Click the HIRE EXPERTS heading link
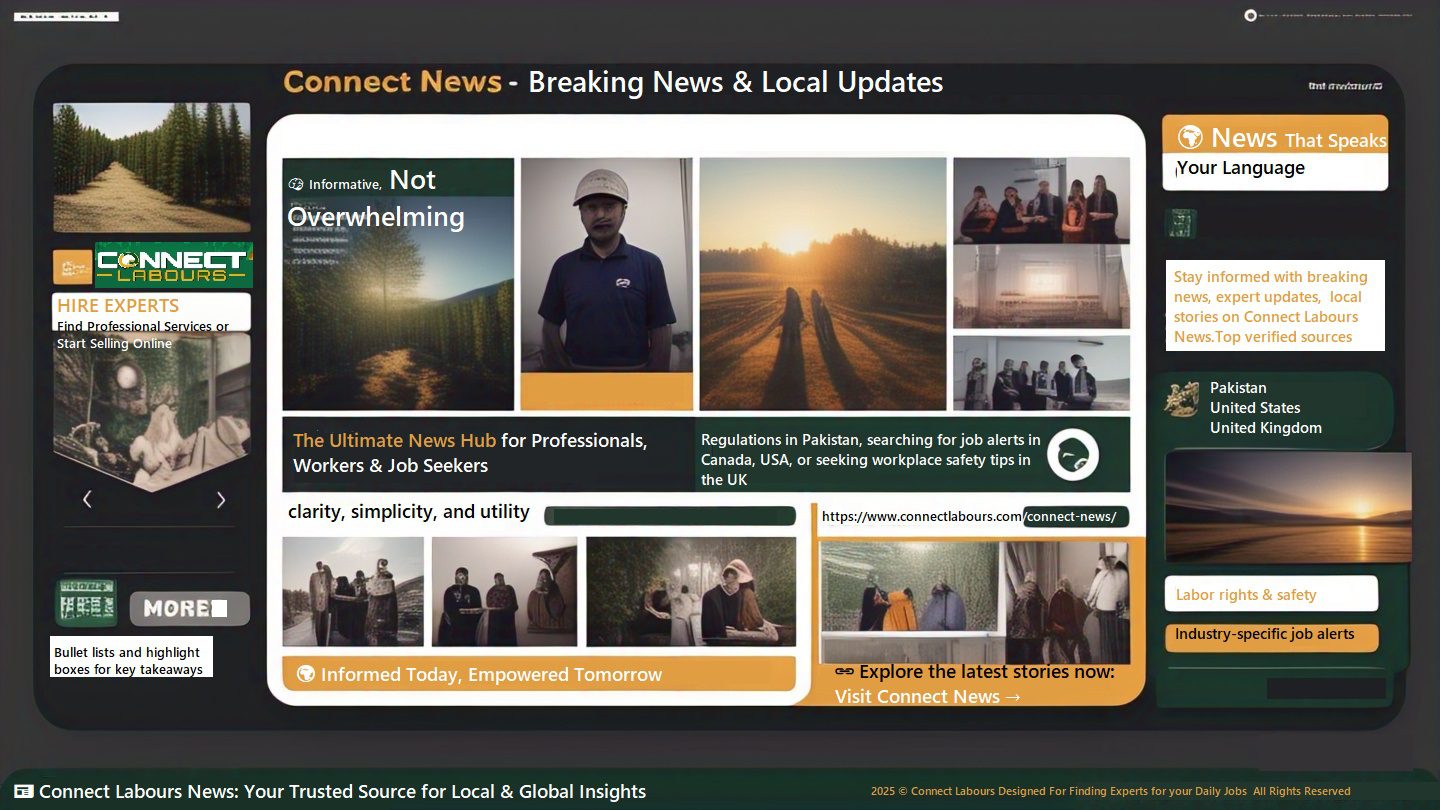The image size is (1440, 810). pos(118,306)
